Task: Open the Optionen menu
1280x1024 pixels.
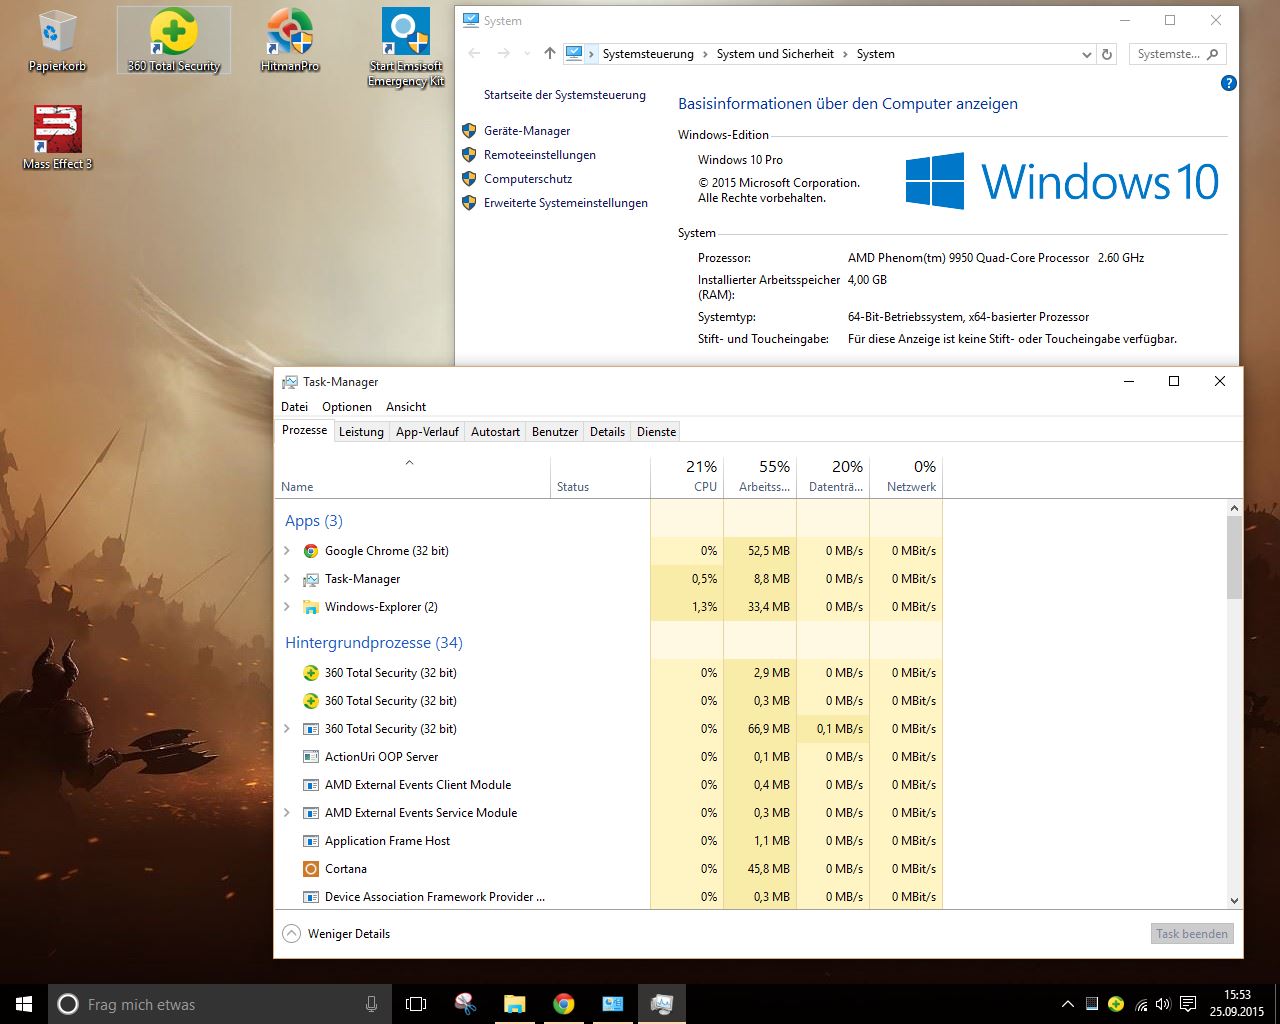Action: pos(346,407)
